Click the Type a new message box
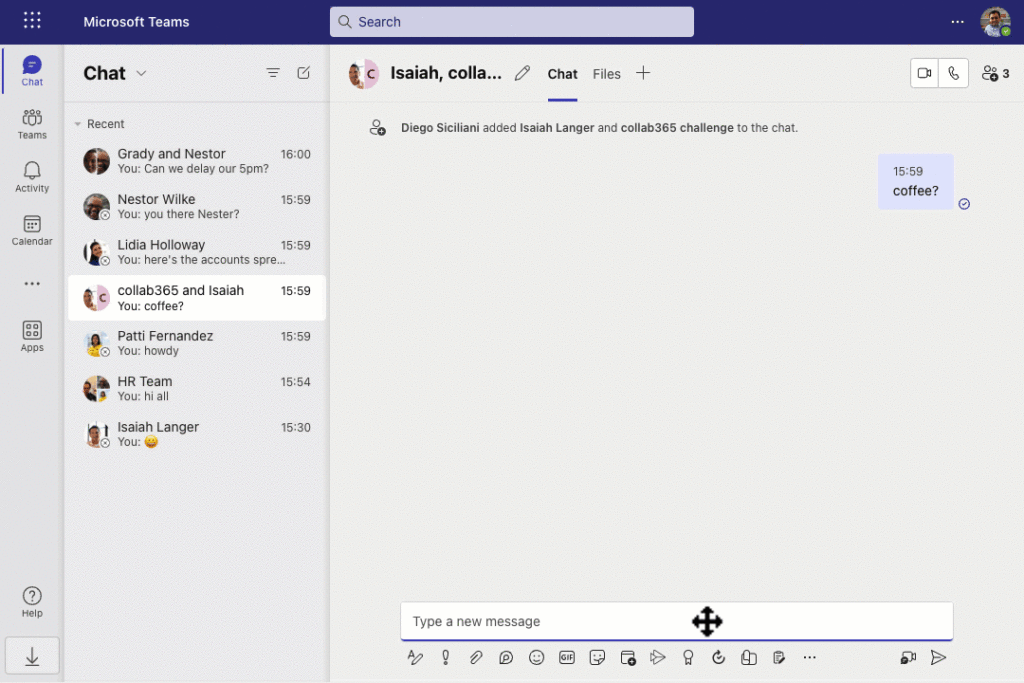The height and width of the screenshot is (683, 1024). (x=540, y=621)
